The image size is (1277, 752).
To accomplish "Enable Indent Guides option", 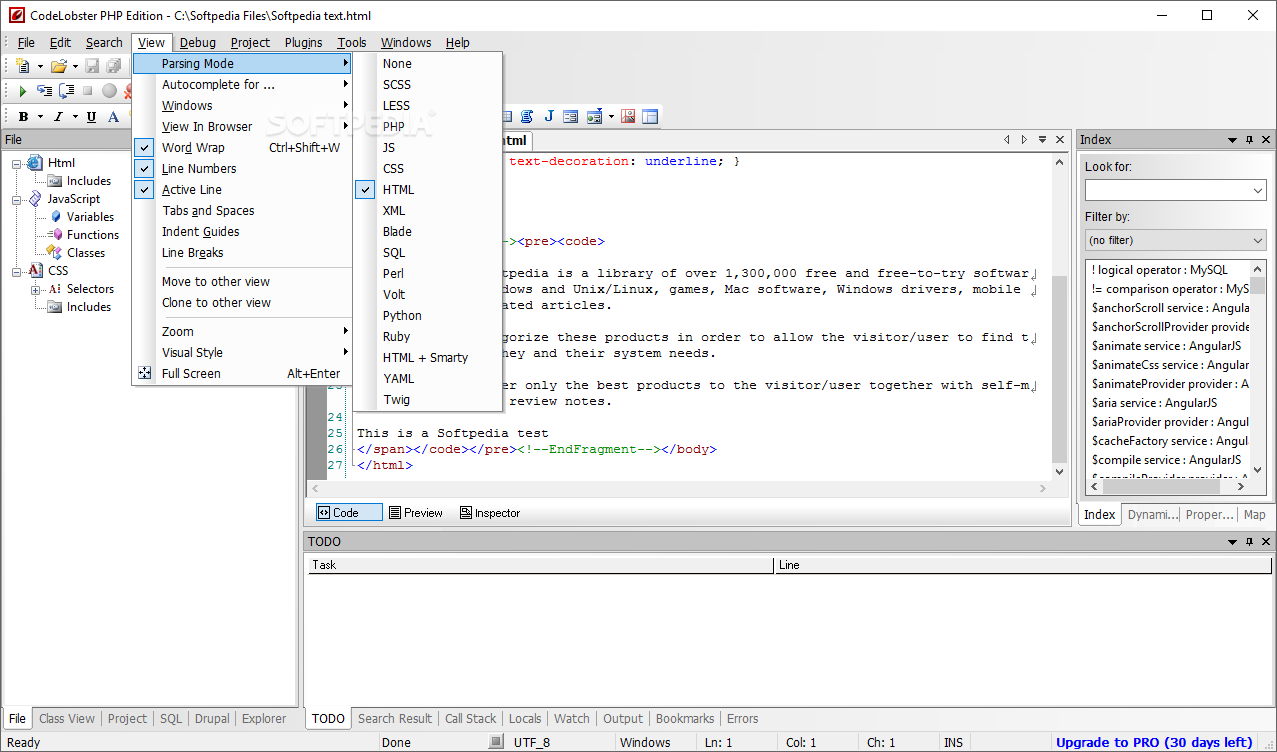I will pyautogui.click(x=243, y=232).
